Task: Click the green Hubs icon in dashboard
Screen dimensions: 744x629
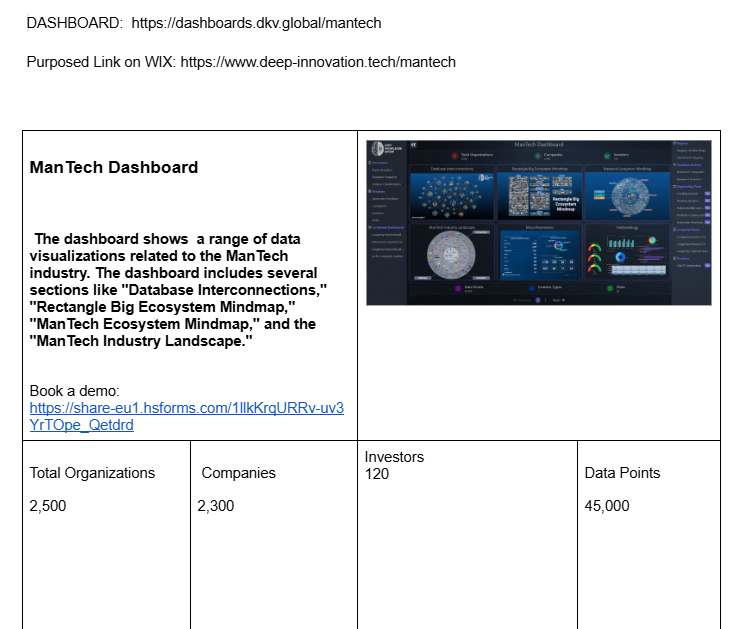Action: (609, 288)
